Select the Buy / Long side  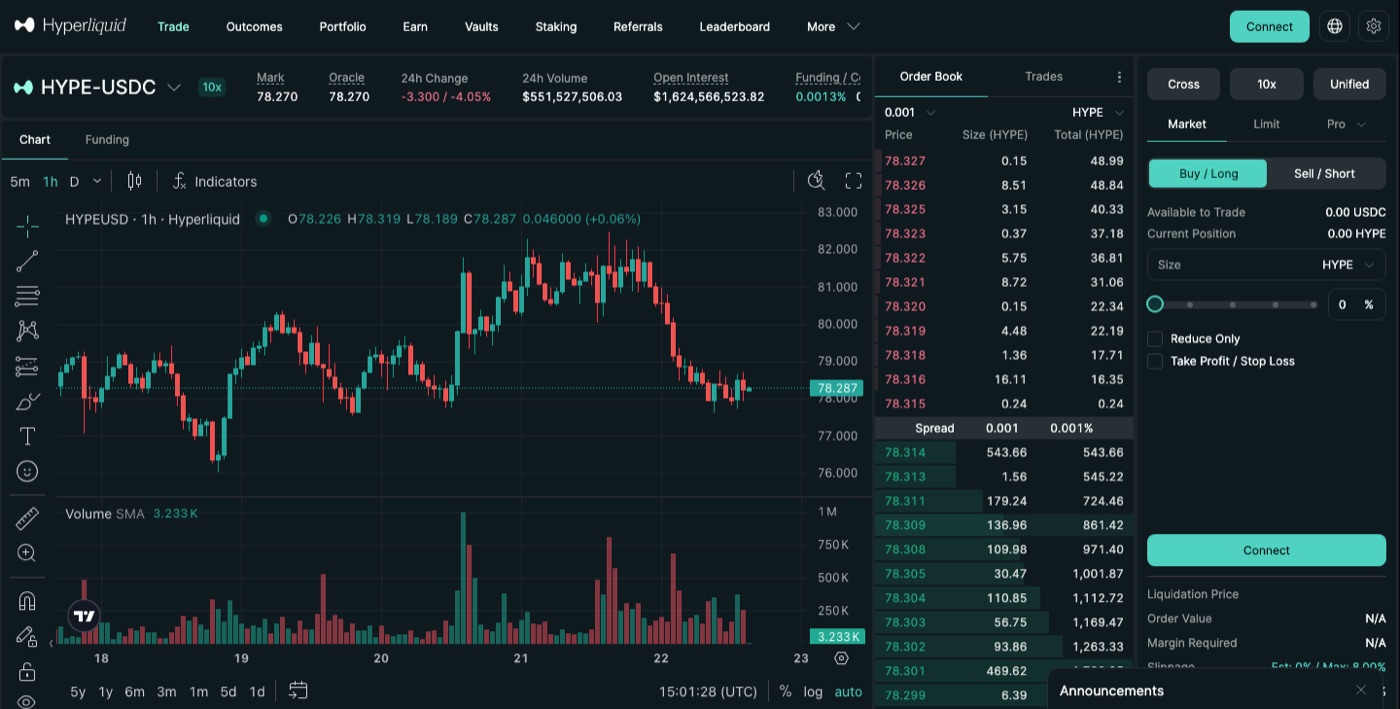[x=1208, y=173]
